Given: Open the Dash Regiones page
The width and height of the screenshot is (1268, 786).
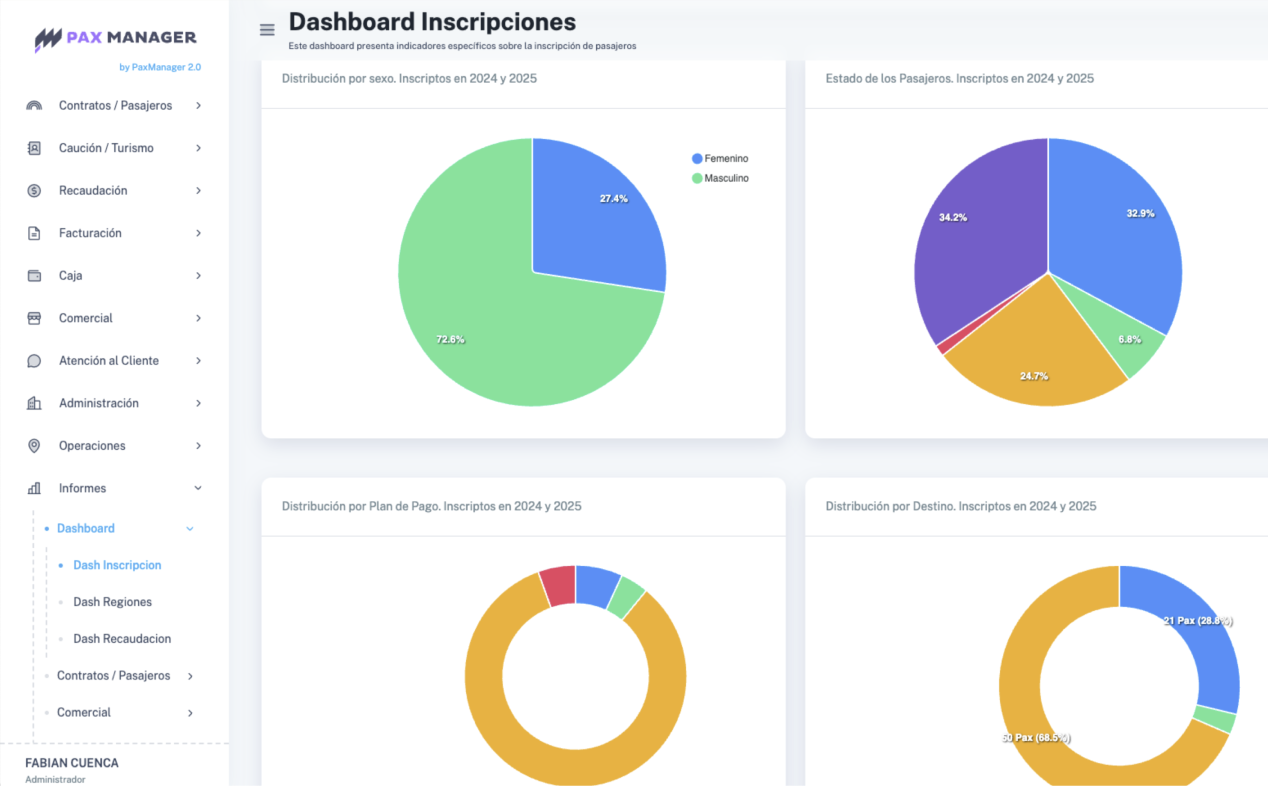Looking at the screenshot, I should (112, 602).
